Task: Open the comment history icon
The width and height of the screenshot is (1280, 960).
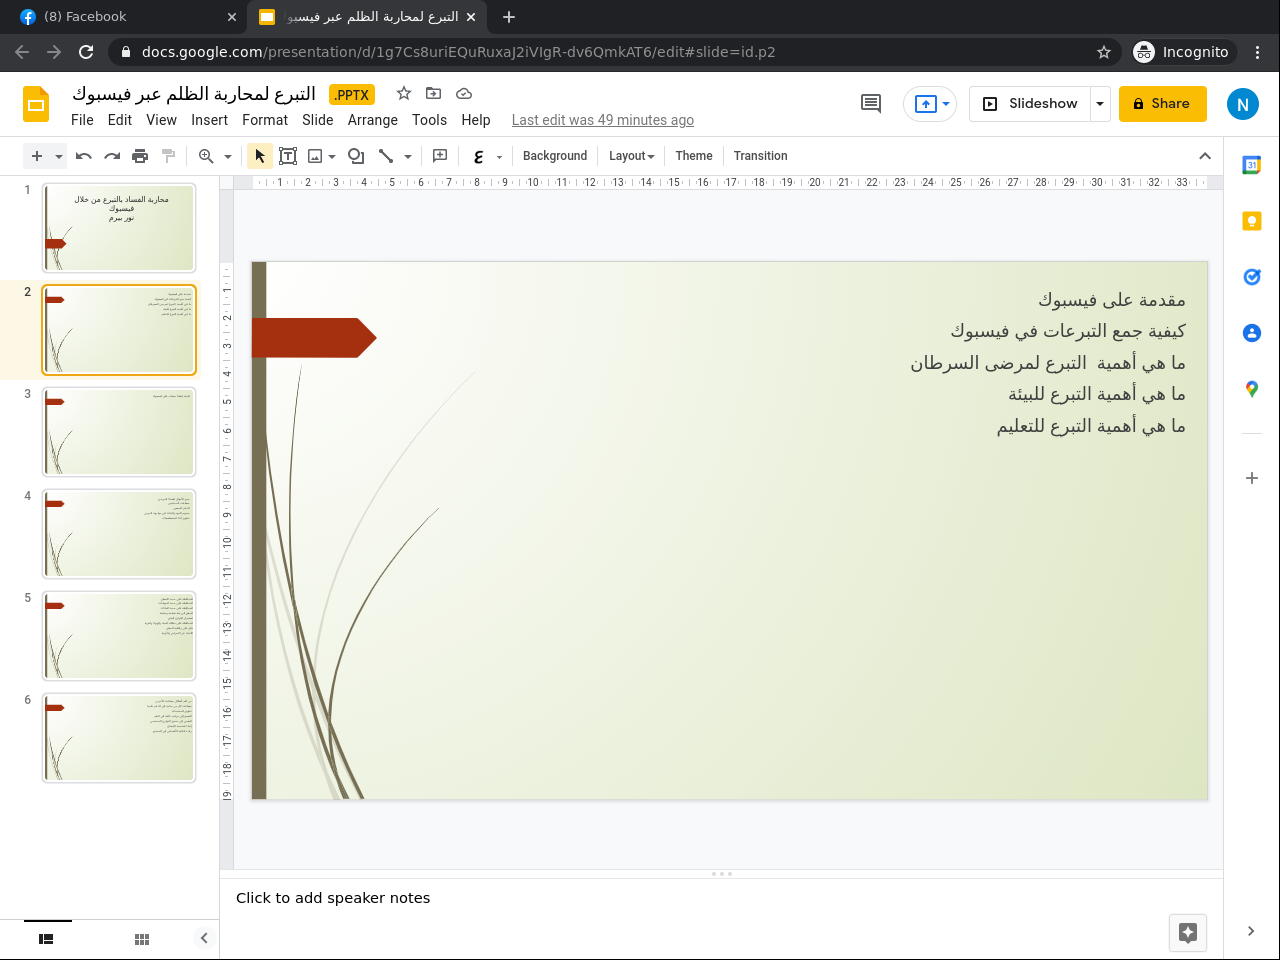Action: 871,103
